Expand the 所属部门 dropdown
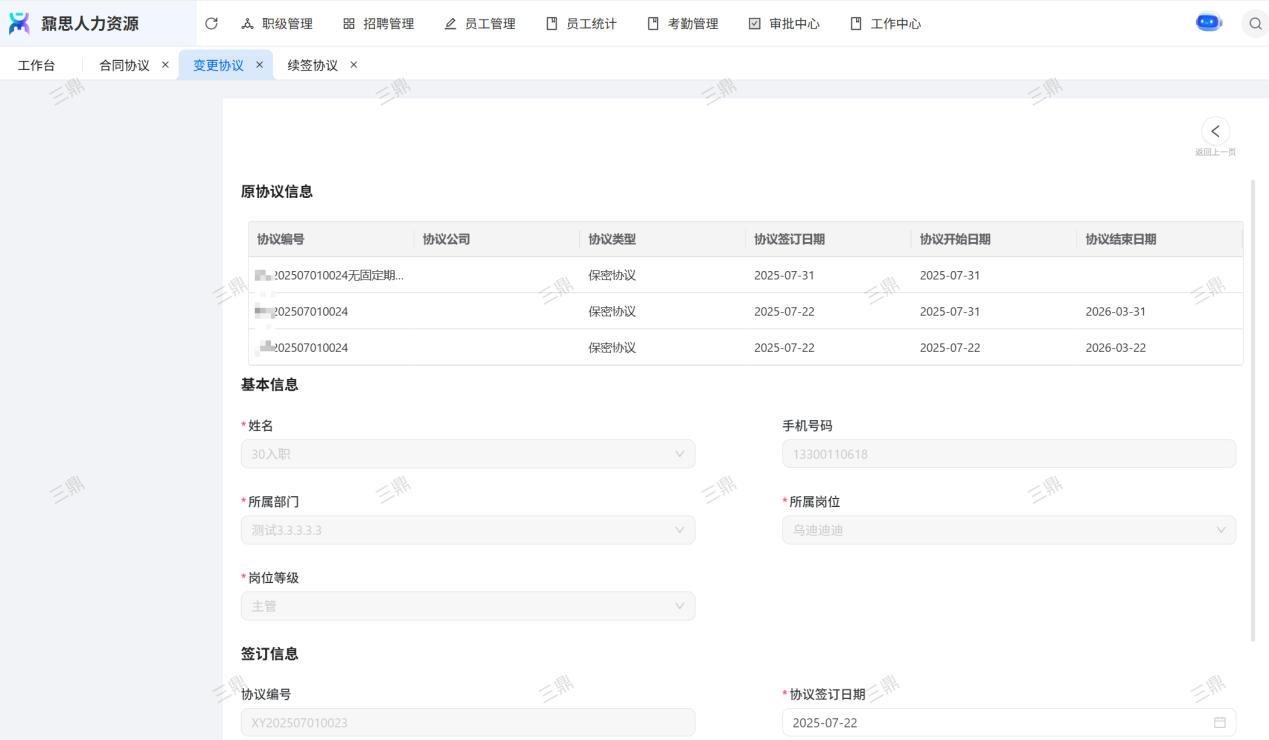 [679, 530]
